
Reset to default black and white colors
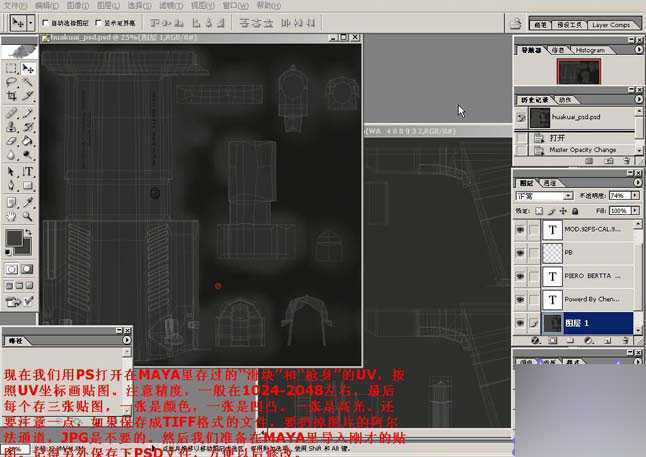tap(9, 252)
